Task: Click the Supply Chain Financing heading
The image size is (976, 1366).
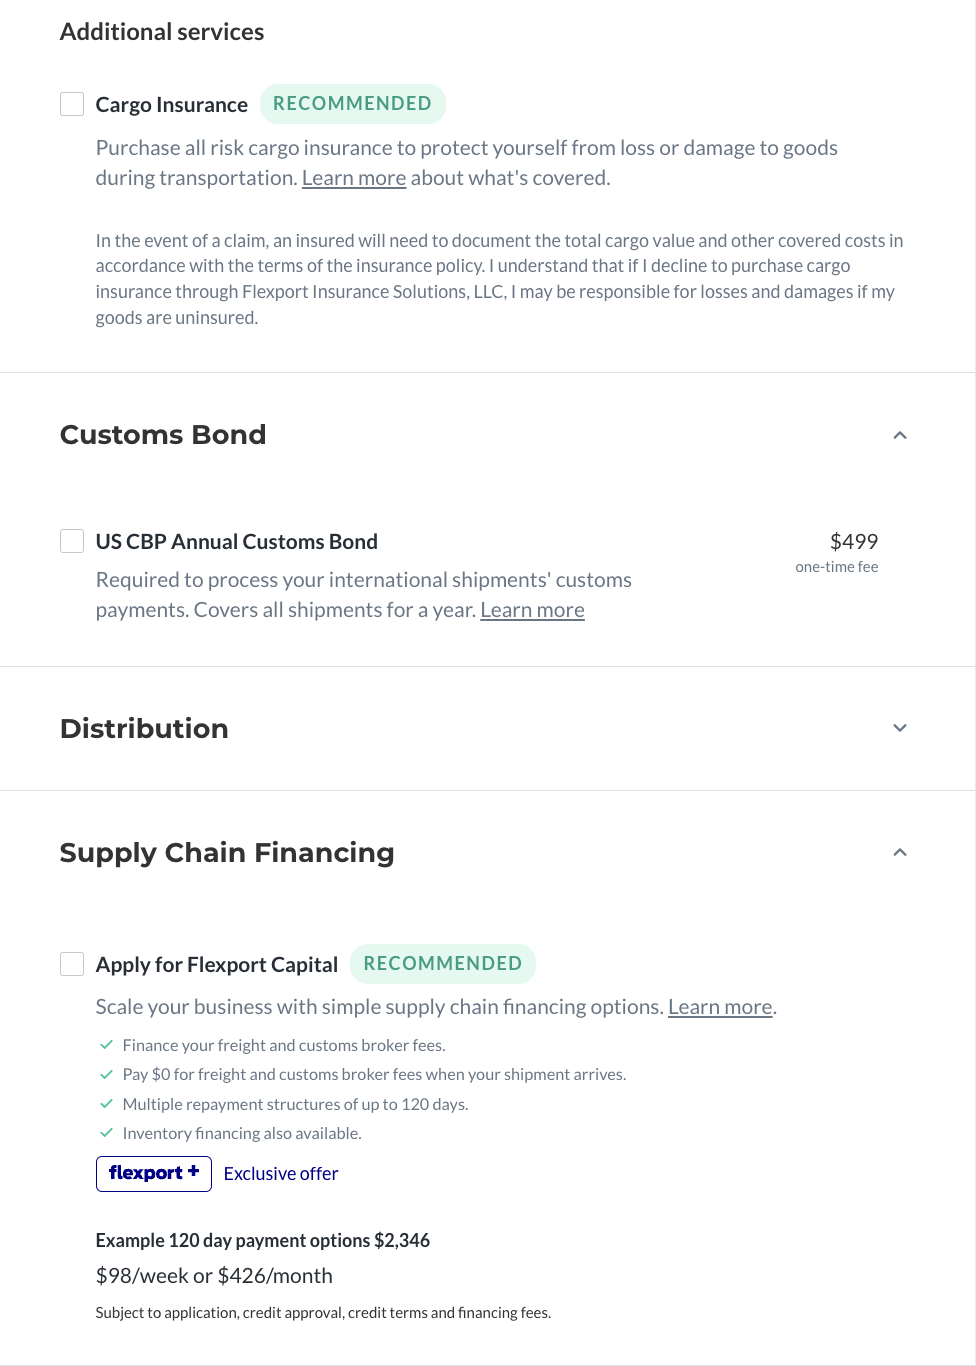Action: (x=227, y=853)
